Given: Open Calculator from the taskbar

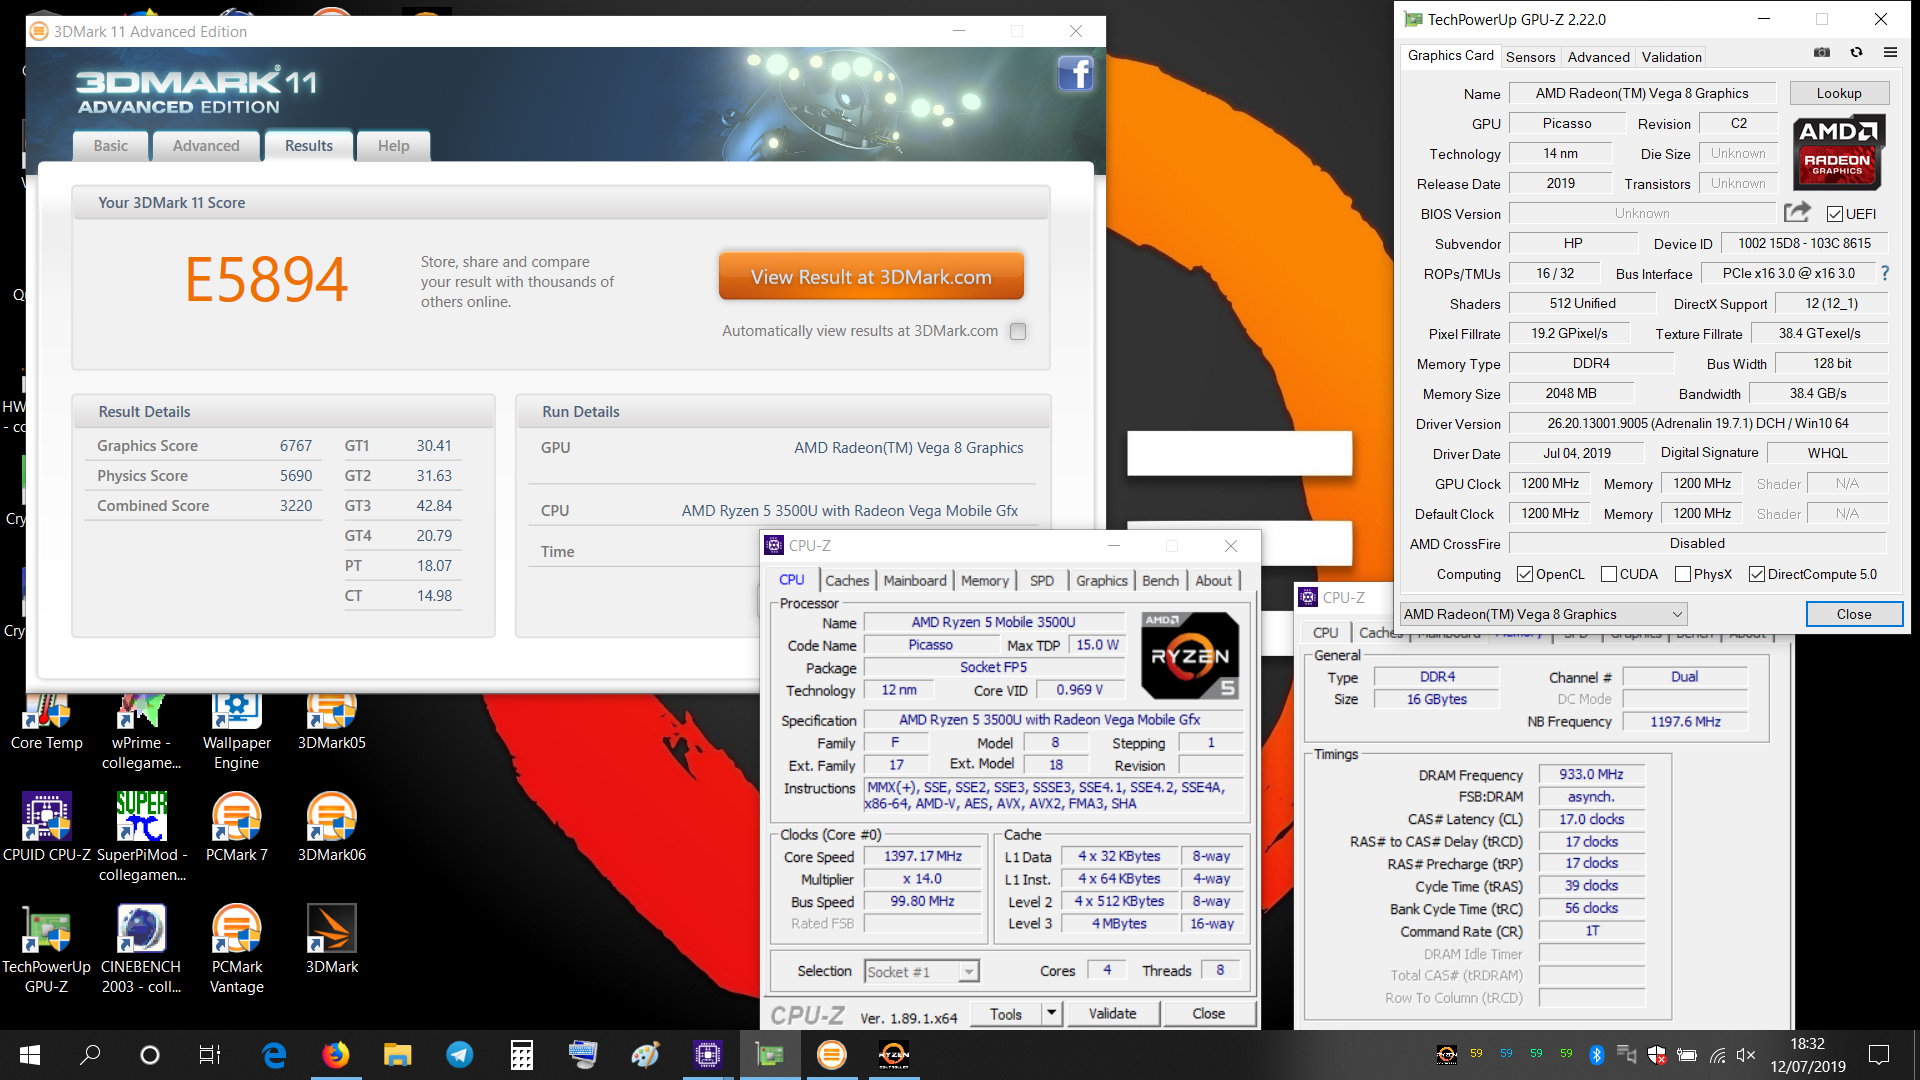Looking at the screenshot, I should 522,1054.
